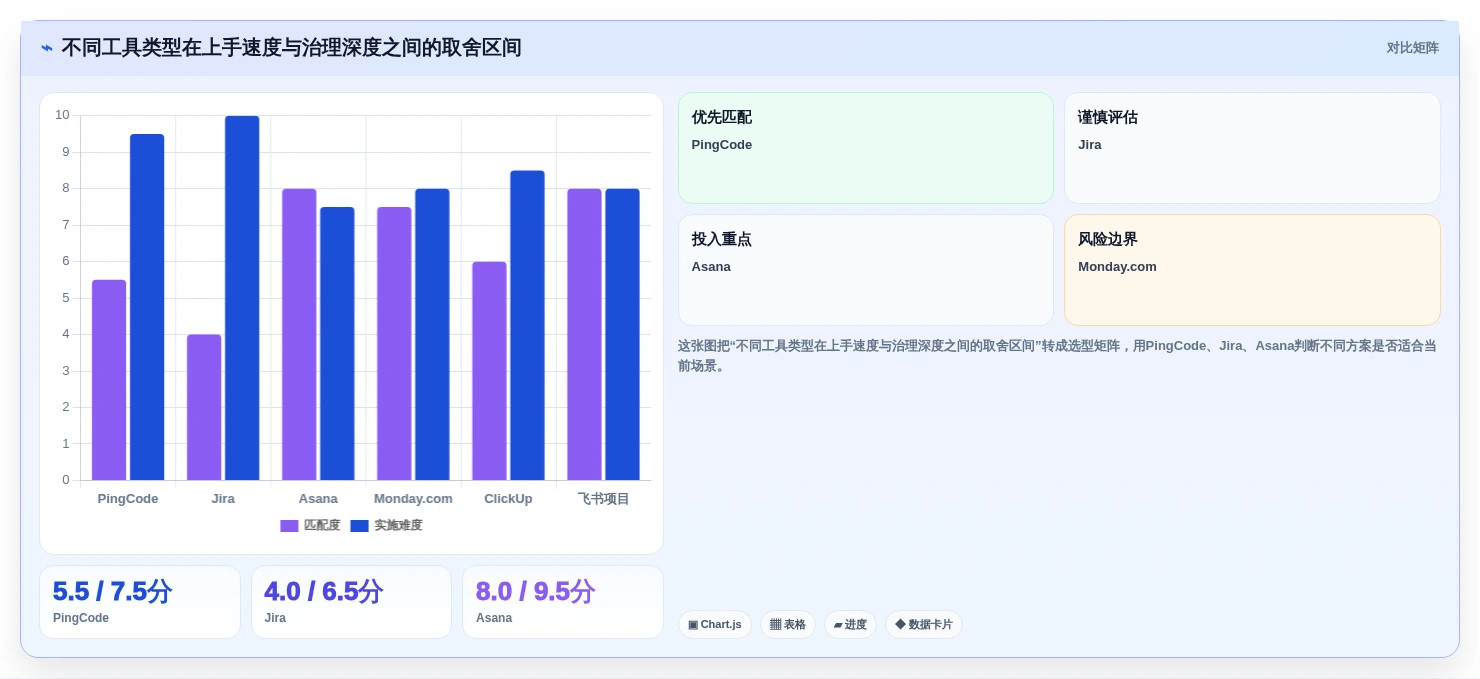This screenshot has width=1480, height=679.
Task: Click the y-axis value 0
Action: [66, 480]
